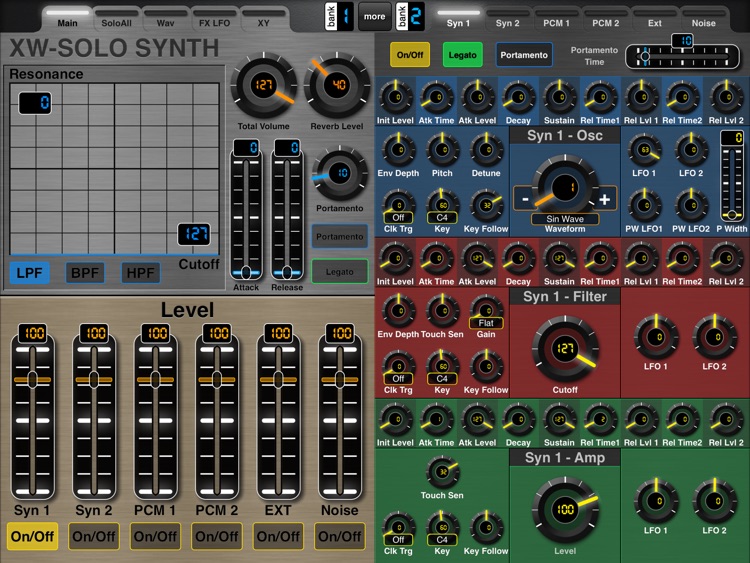Open the FX LFO tab
The image size is (750, 563).
[214, 20]
